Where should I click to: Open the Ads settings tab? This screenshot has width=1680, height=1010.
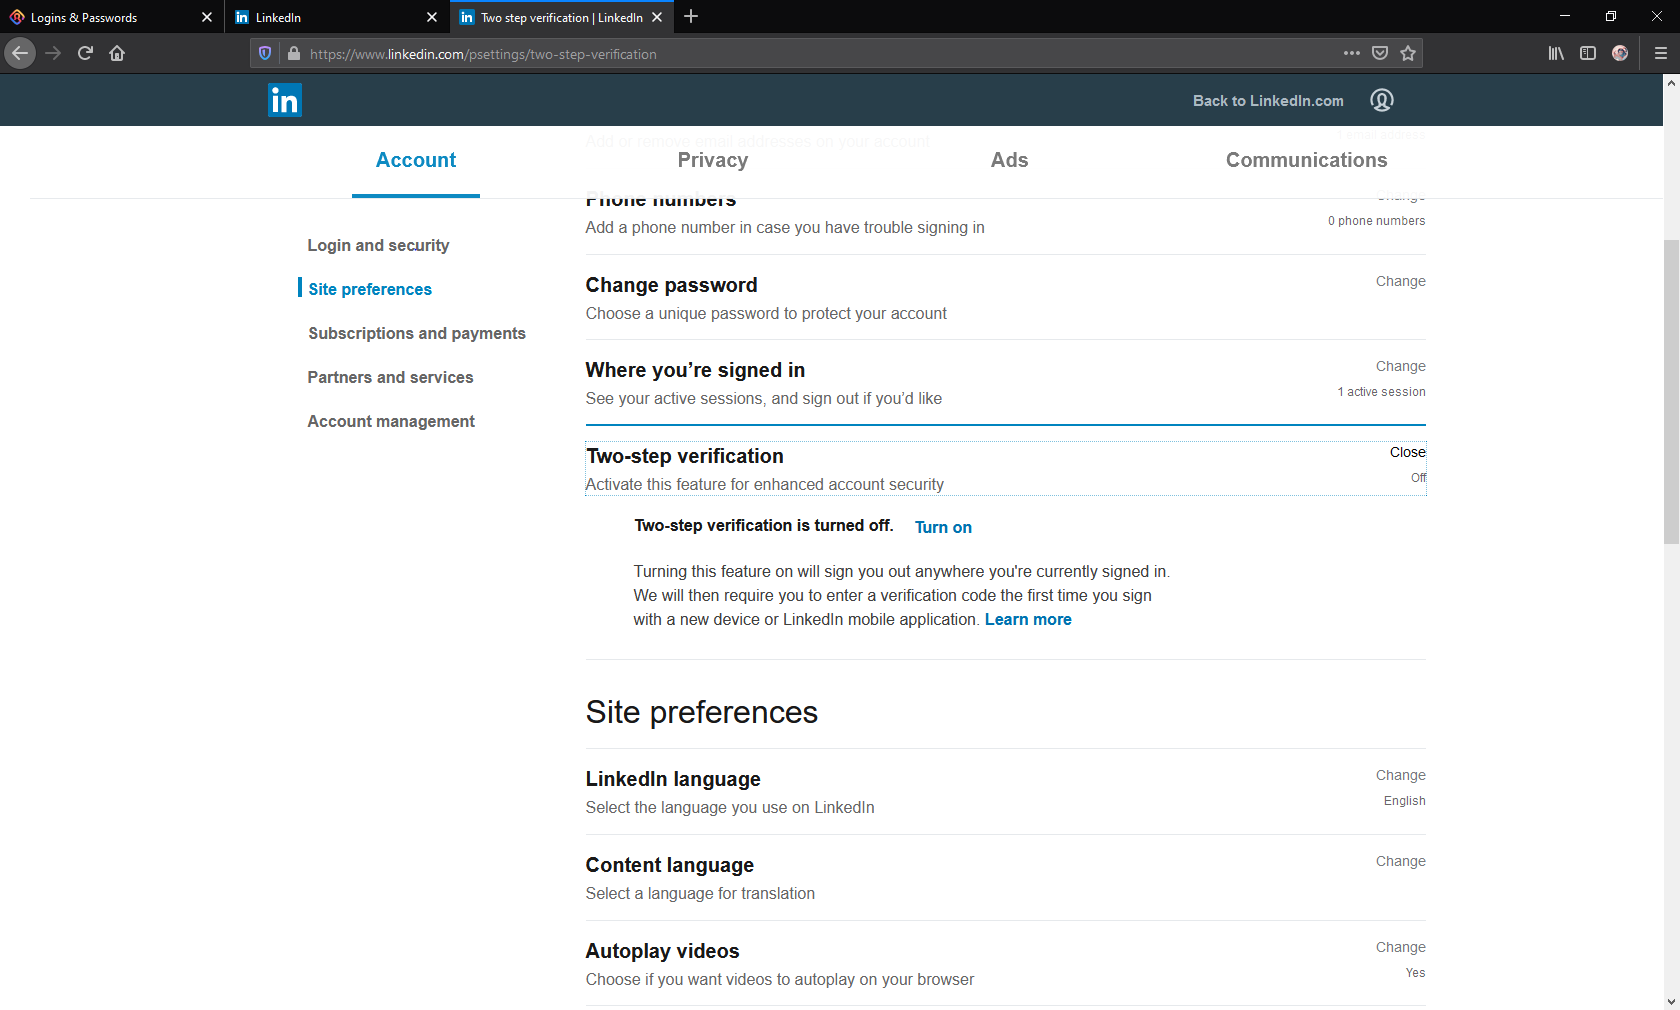coord(1010,160)
